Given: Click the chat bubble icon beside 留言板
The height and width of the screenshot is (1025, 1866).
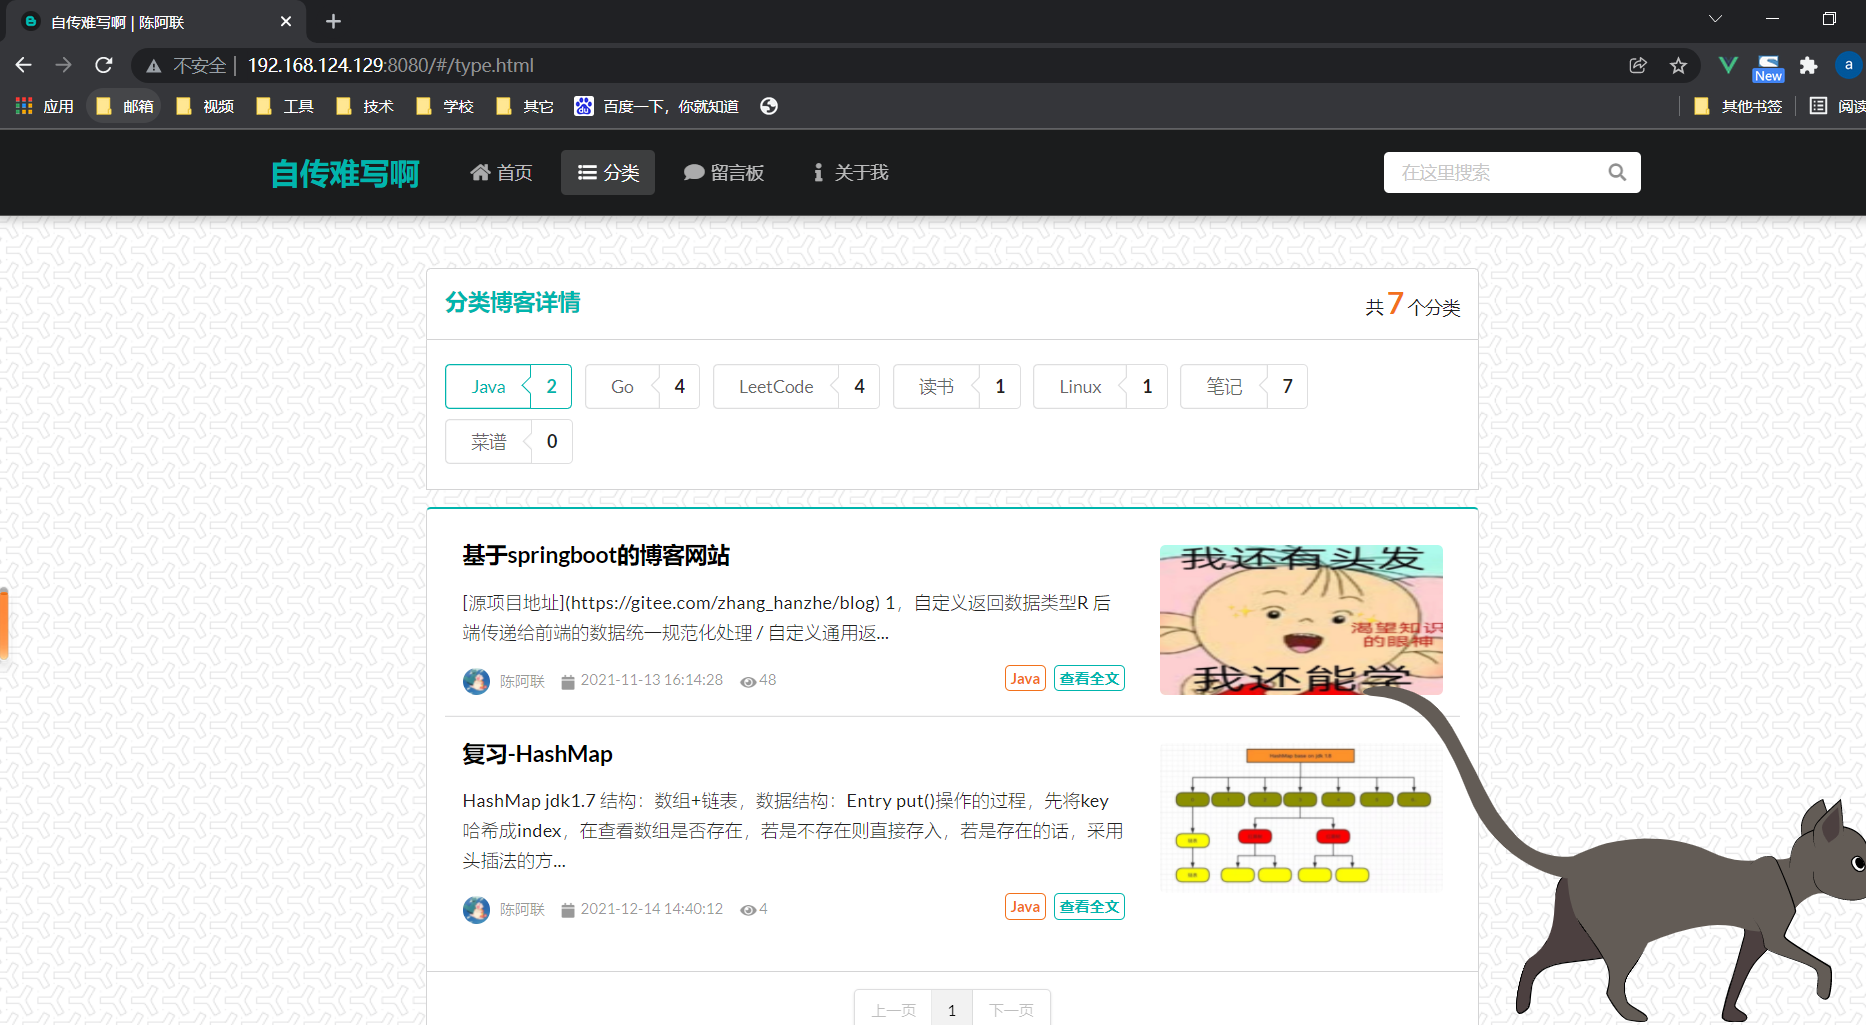Looking at the screenshot, I should pos(694,172).
